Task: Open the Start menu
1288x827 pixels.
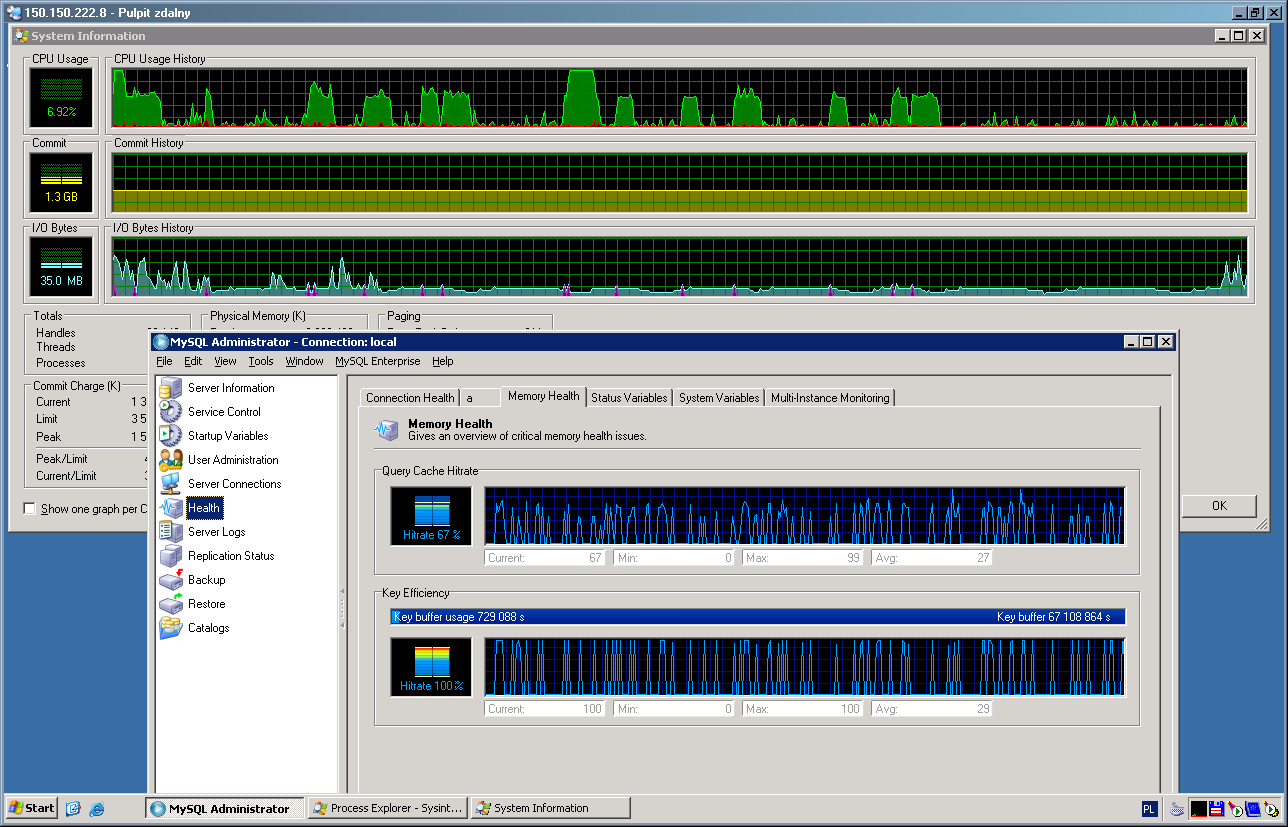Action: (32, 808)
